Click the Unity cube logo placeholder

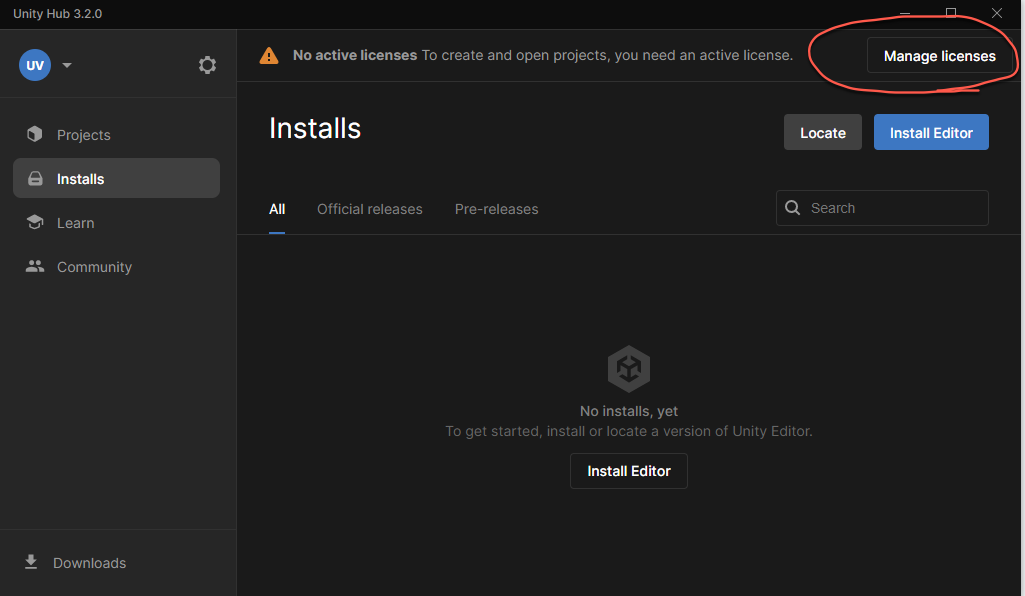click(x=629, y=369)
